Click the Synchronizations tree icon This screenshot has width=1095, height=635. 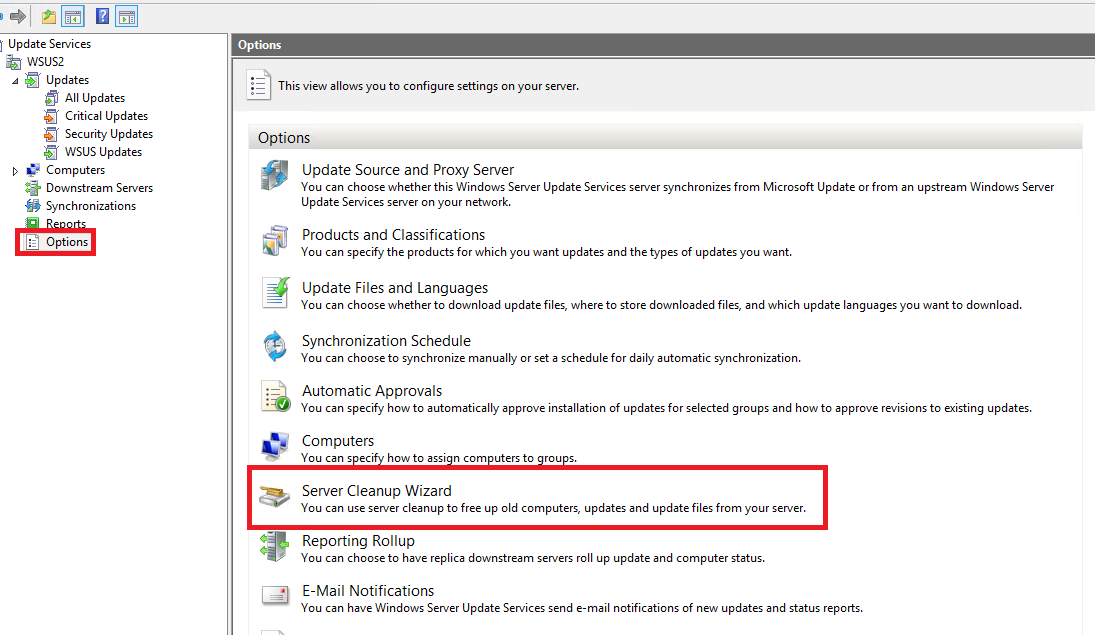pyautogui.click(x=33, y=206)
